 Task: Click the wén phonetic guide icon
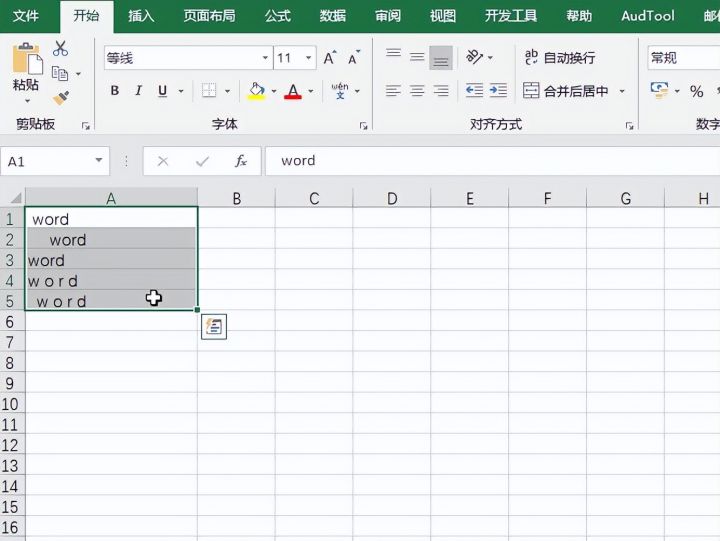340,90
